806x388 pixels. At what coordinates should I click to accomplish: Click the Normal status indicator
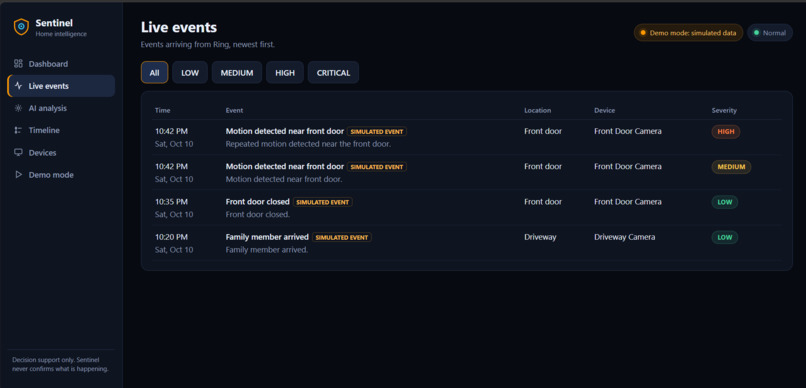point(770,32)
